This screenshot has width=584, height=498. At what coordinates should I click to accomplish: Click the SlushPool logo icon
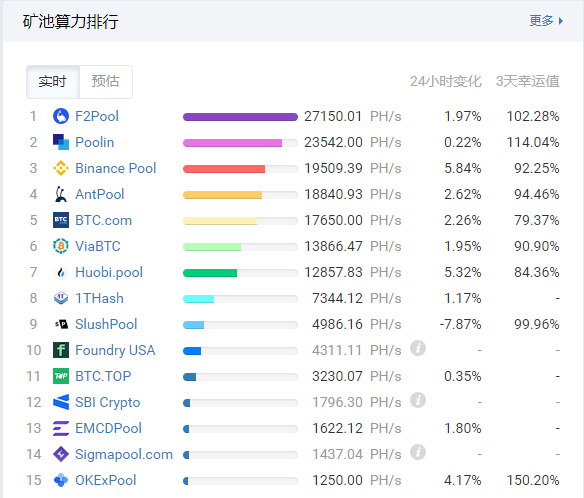pos(61,324)
